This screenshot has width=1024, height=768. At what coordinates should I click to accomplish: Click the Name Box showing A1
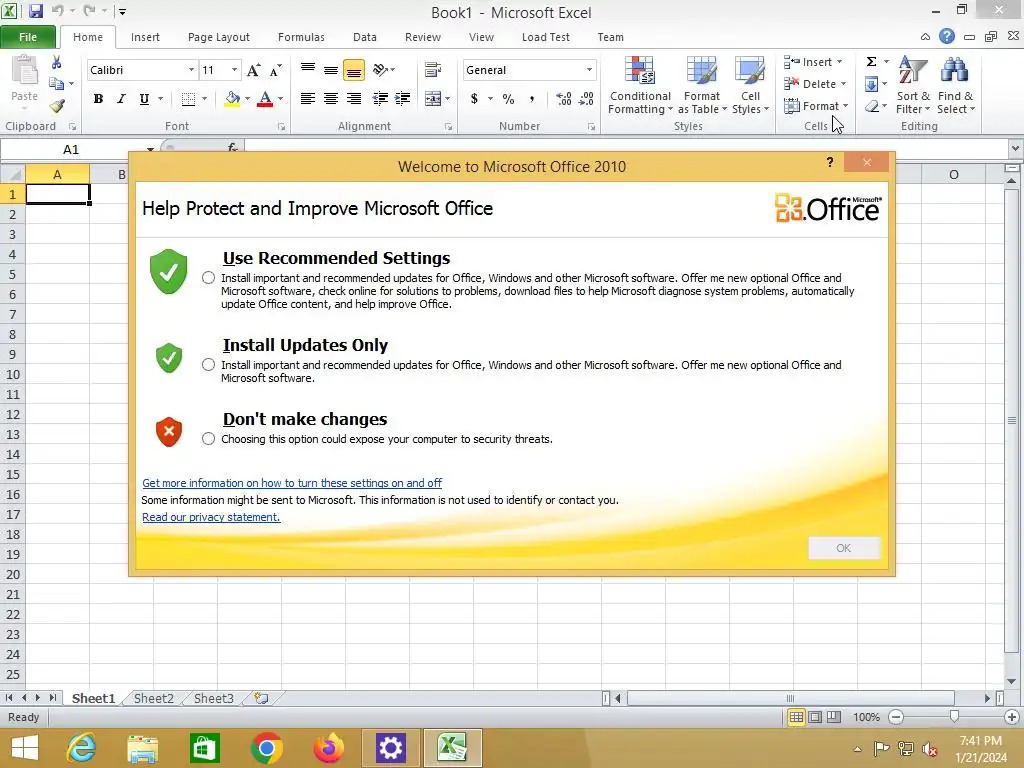(x=71, y=150)
